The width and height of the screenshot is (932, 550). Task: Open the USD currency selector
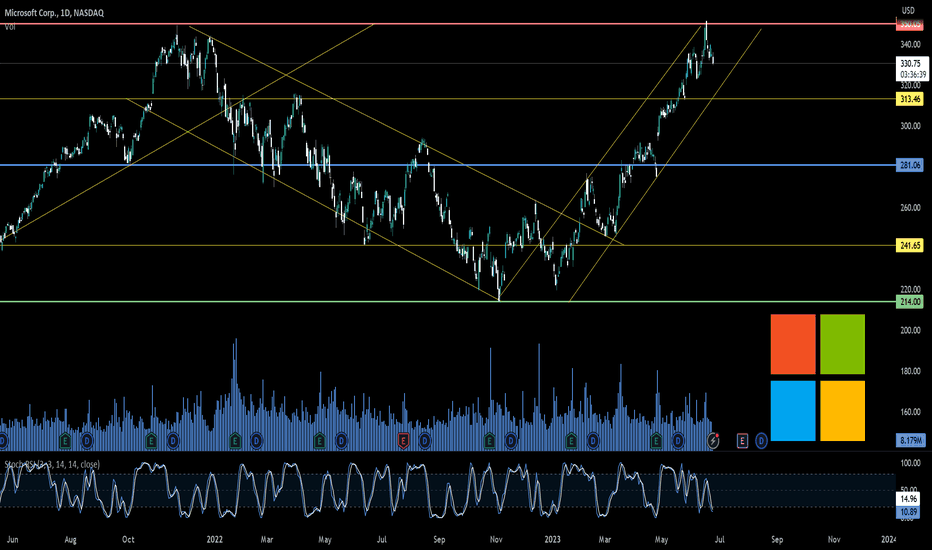(908, 10)
